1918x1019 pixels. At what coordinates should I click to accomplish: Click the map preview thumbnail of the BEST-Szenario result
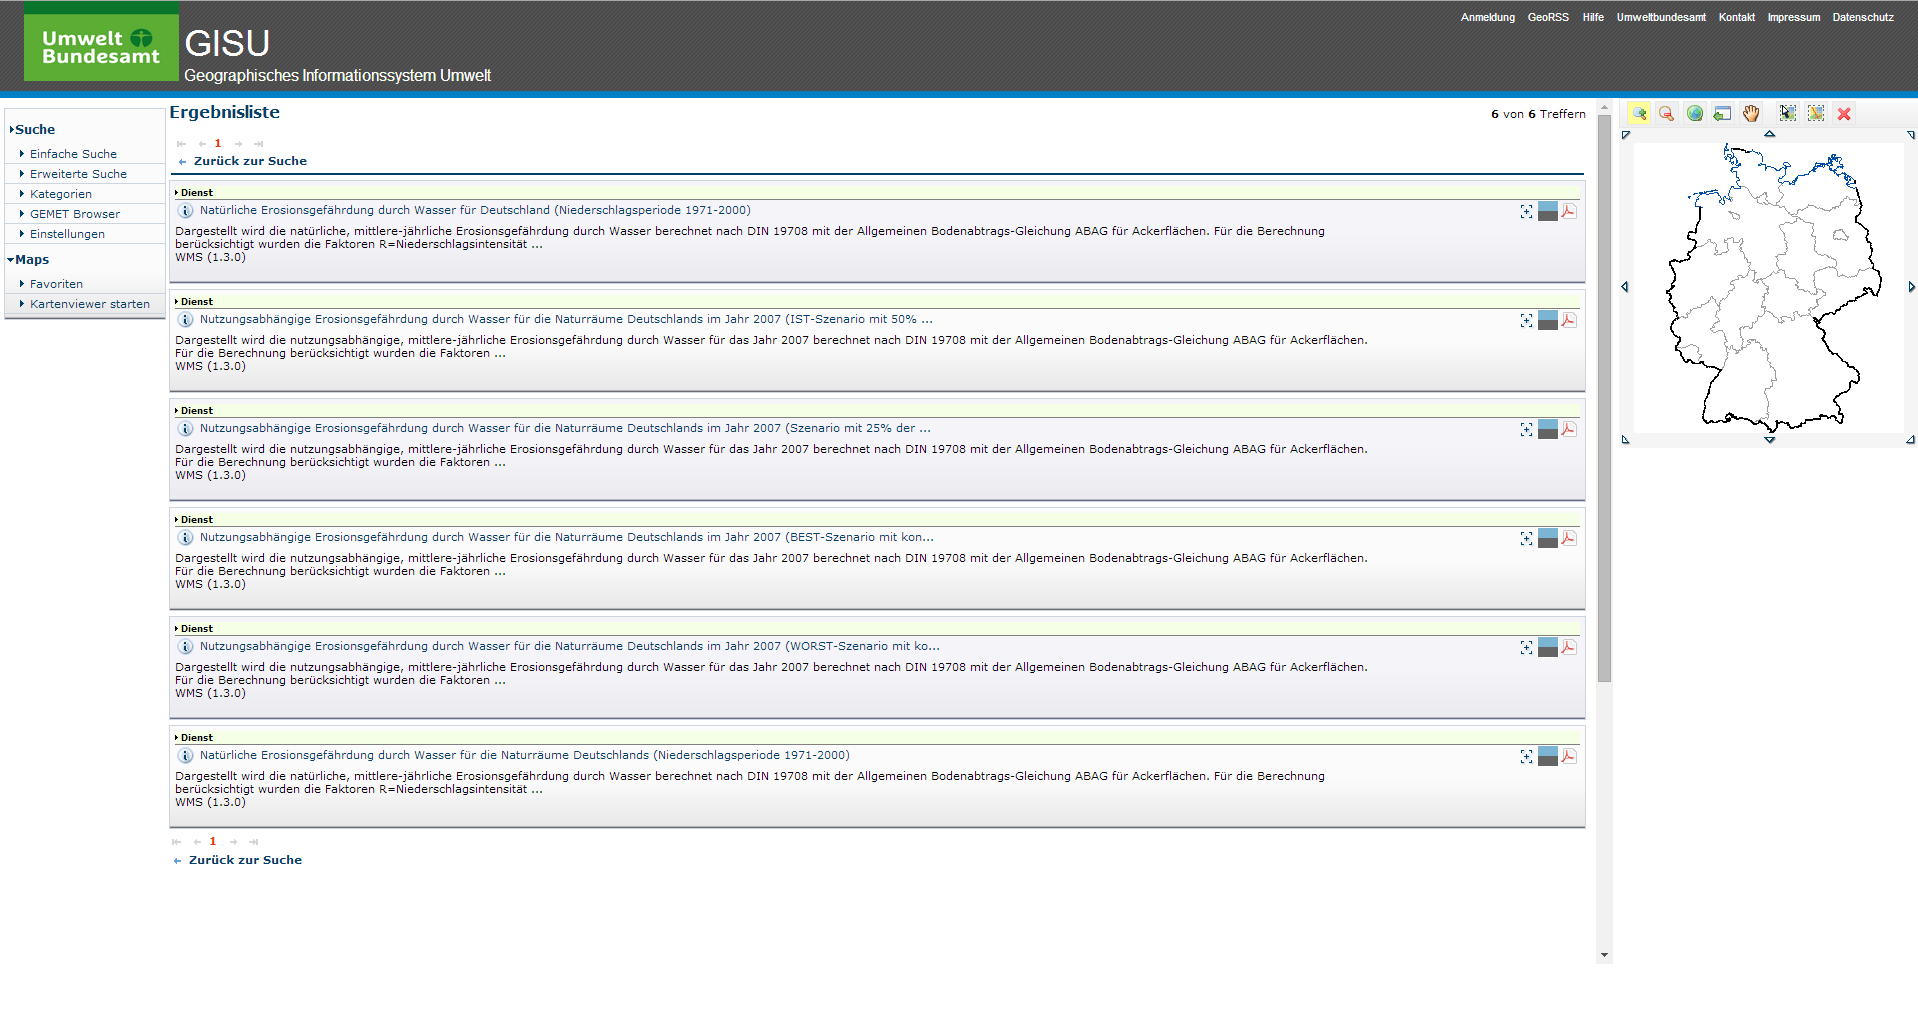pyautogui.click(x=1547, y=539)
